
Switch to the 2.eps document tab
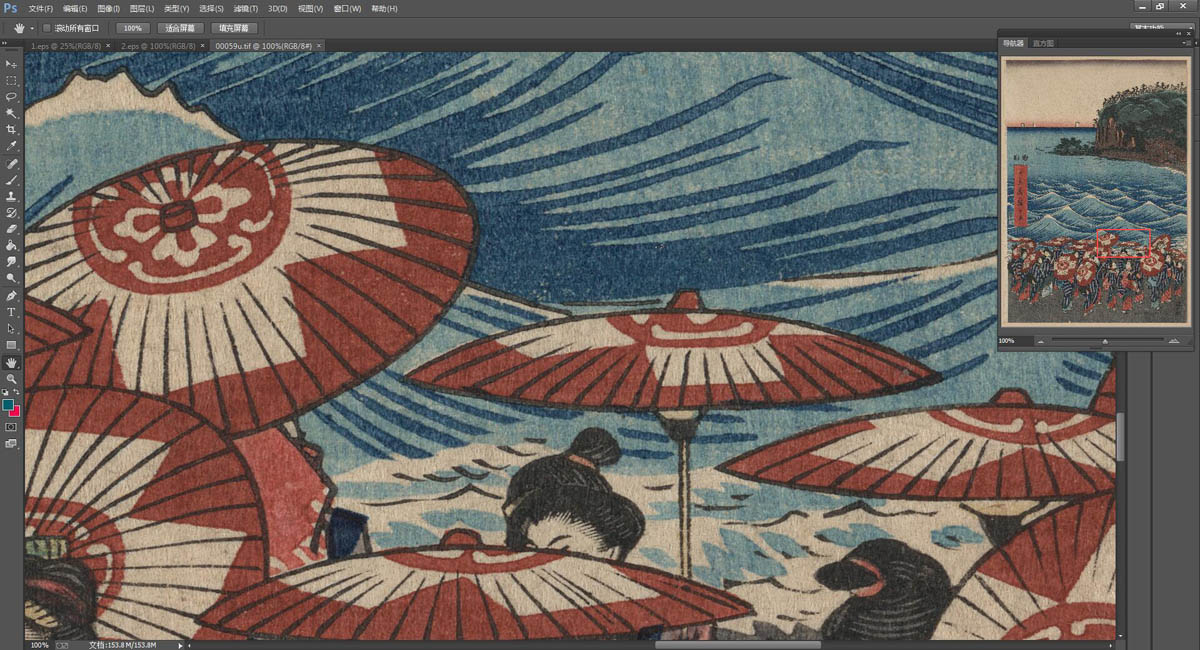(x=158, y=46)
